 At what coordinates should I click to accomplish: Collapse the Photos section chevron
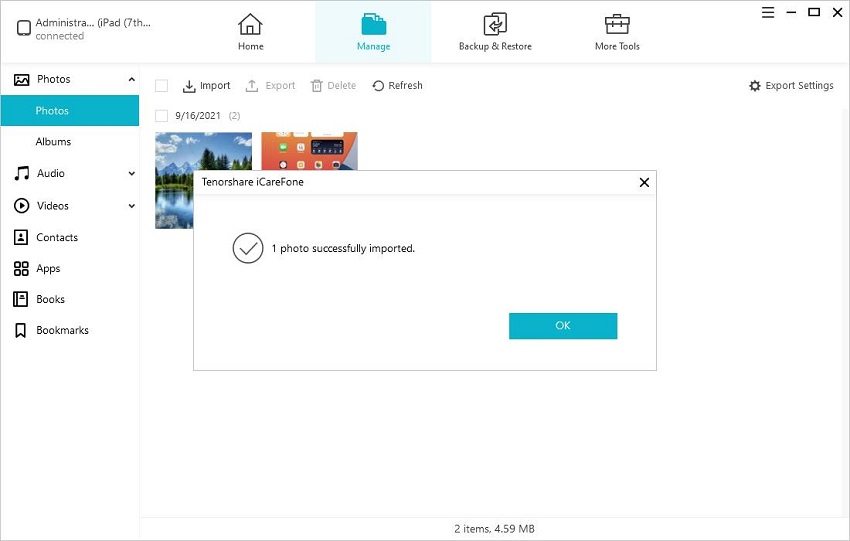tap(131, 79)
